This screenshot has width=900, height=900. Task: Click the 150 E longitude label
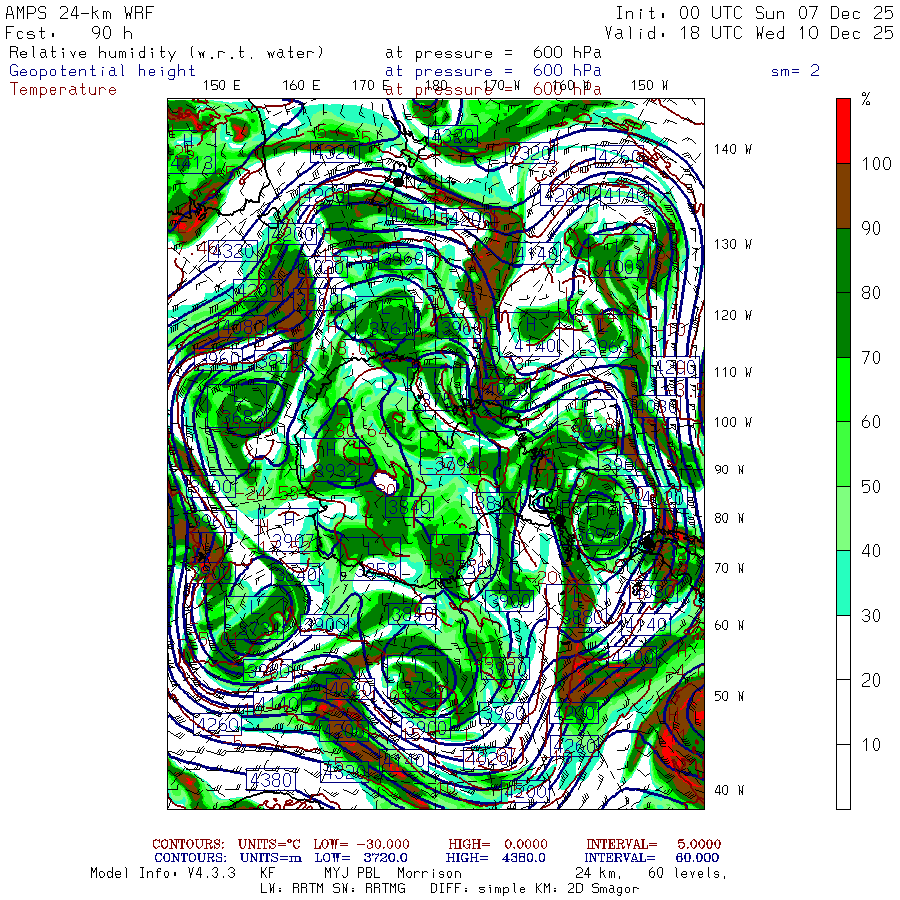point(222,86)
